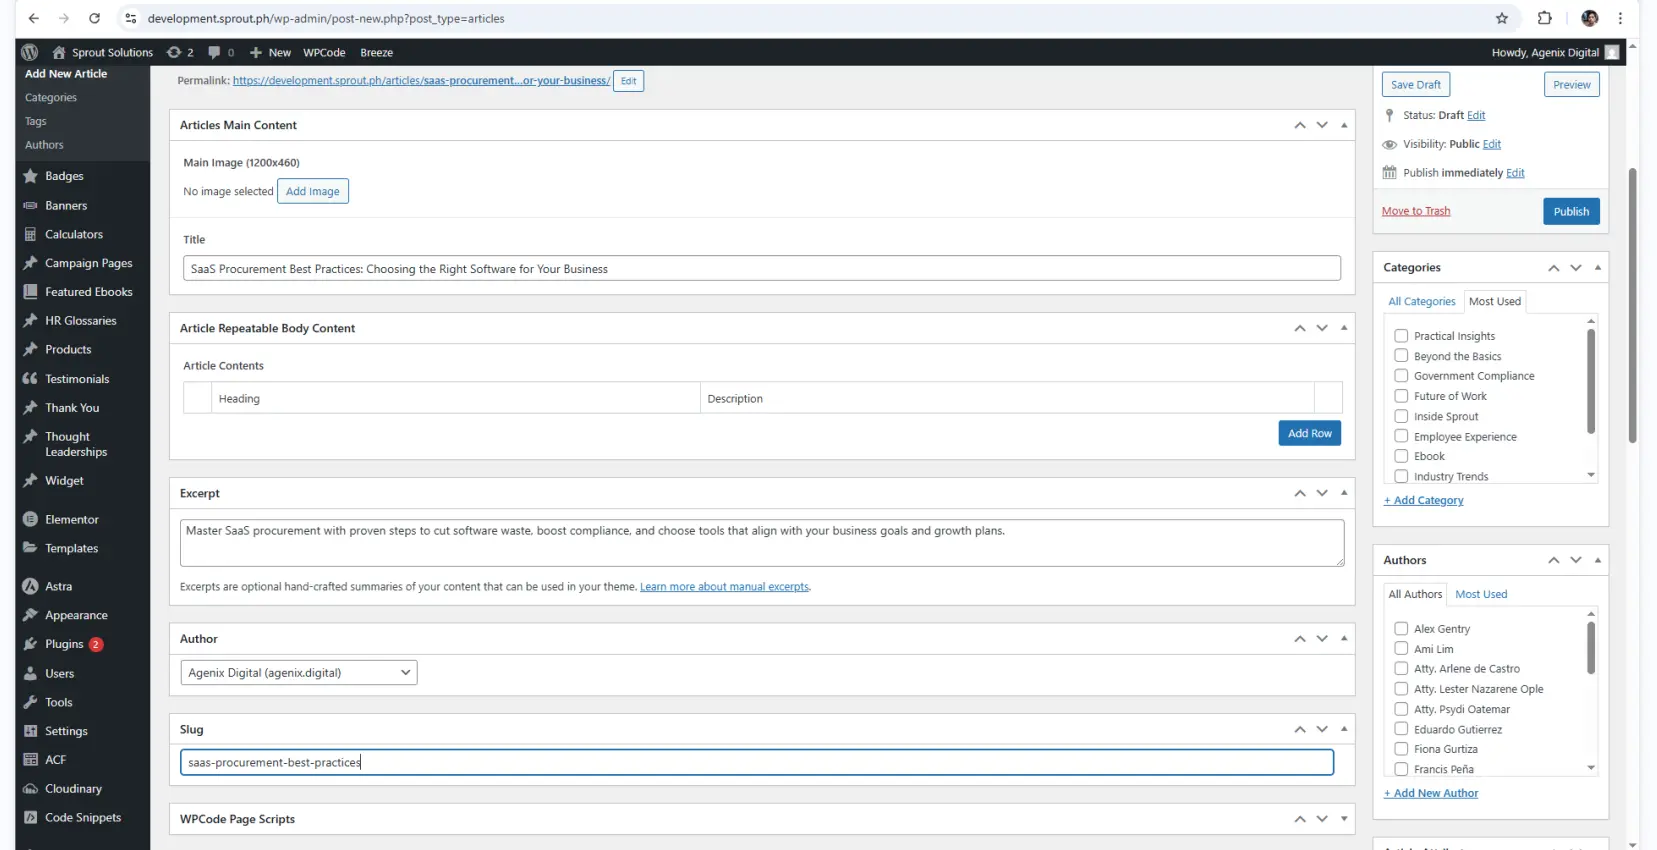Viewport: 1657px width, 850px height.
Task: Click the main page vertical scrollbar
Action: [x=1632, y=305]
